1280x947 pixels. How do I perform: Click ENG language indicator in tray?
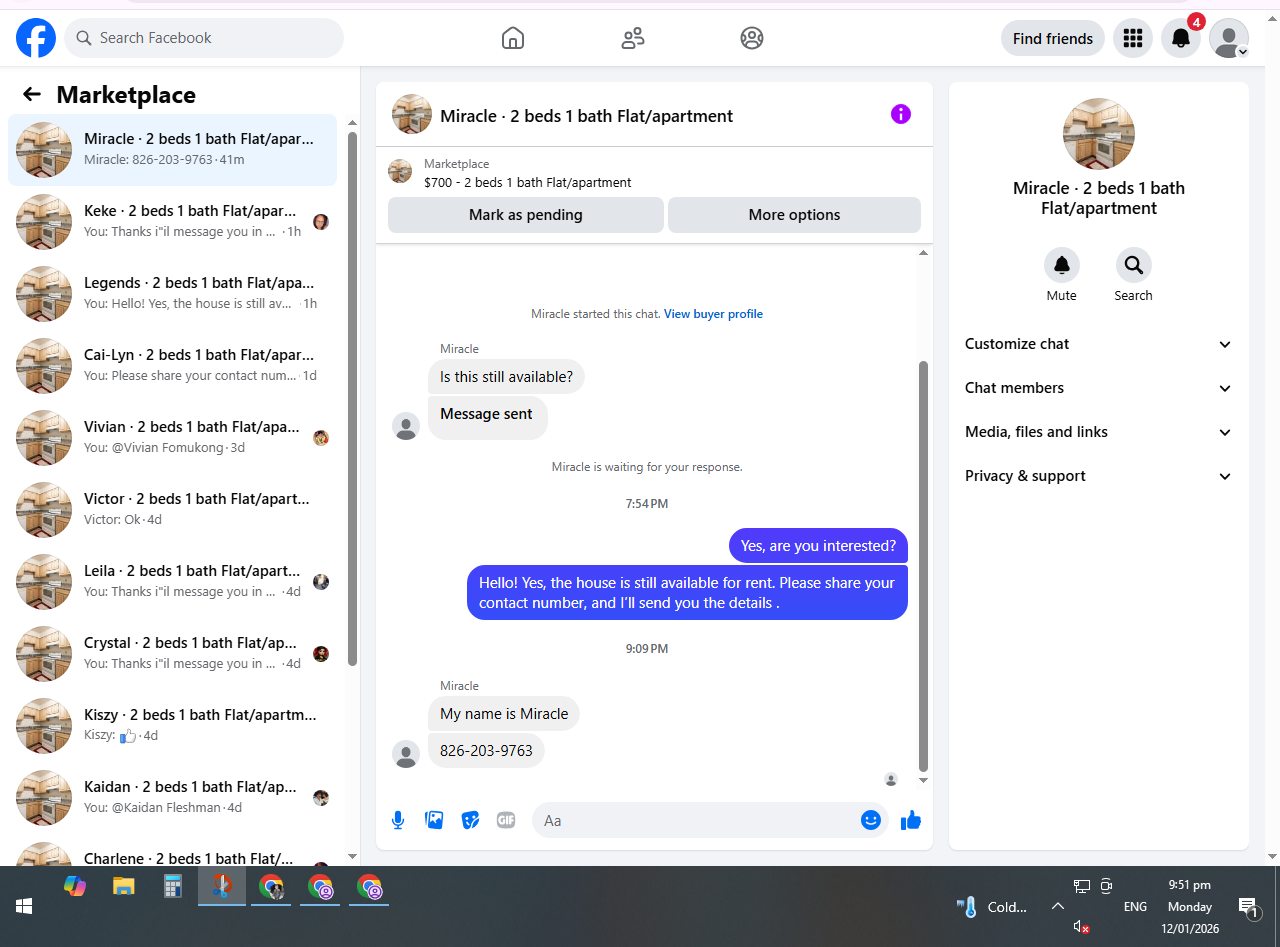coord(1135,907)
